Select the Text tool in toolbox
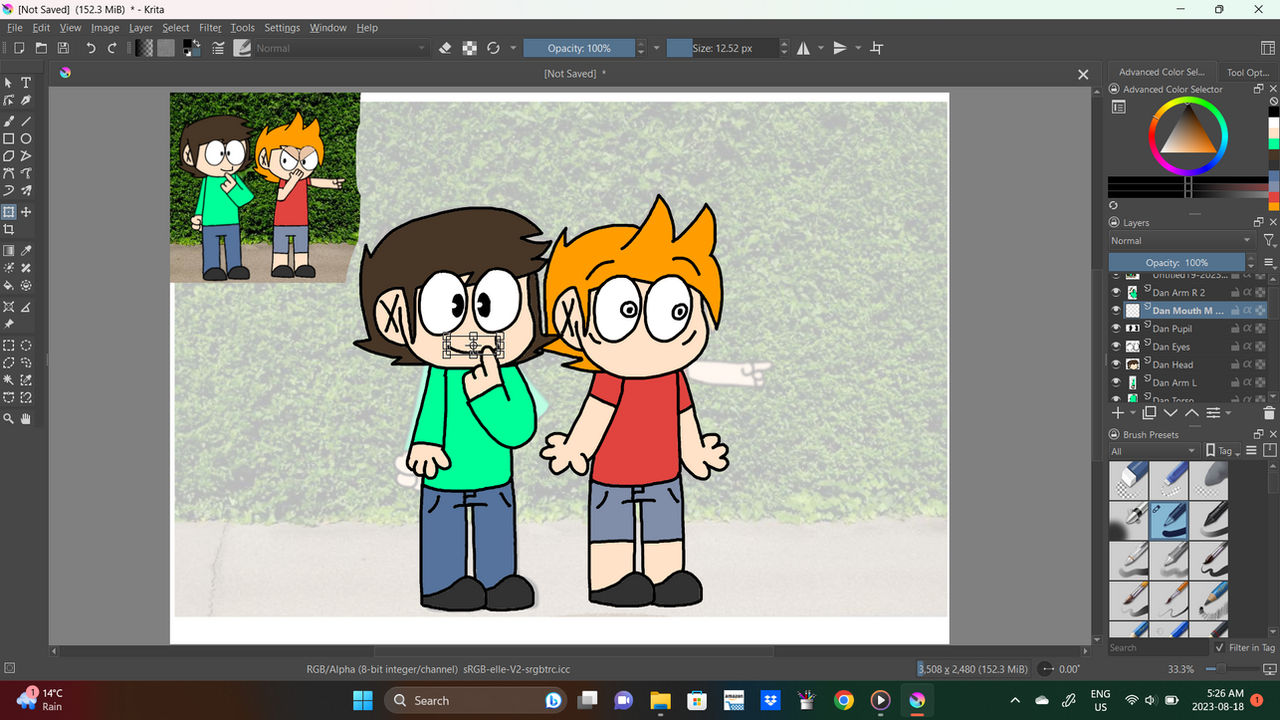 [x=26, y=83]
